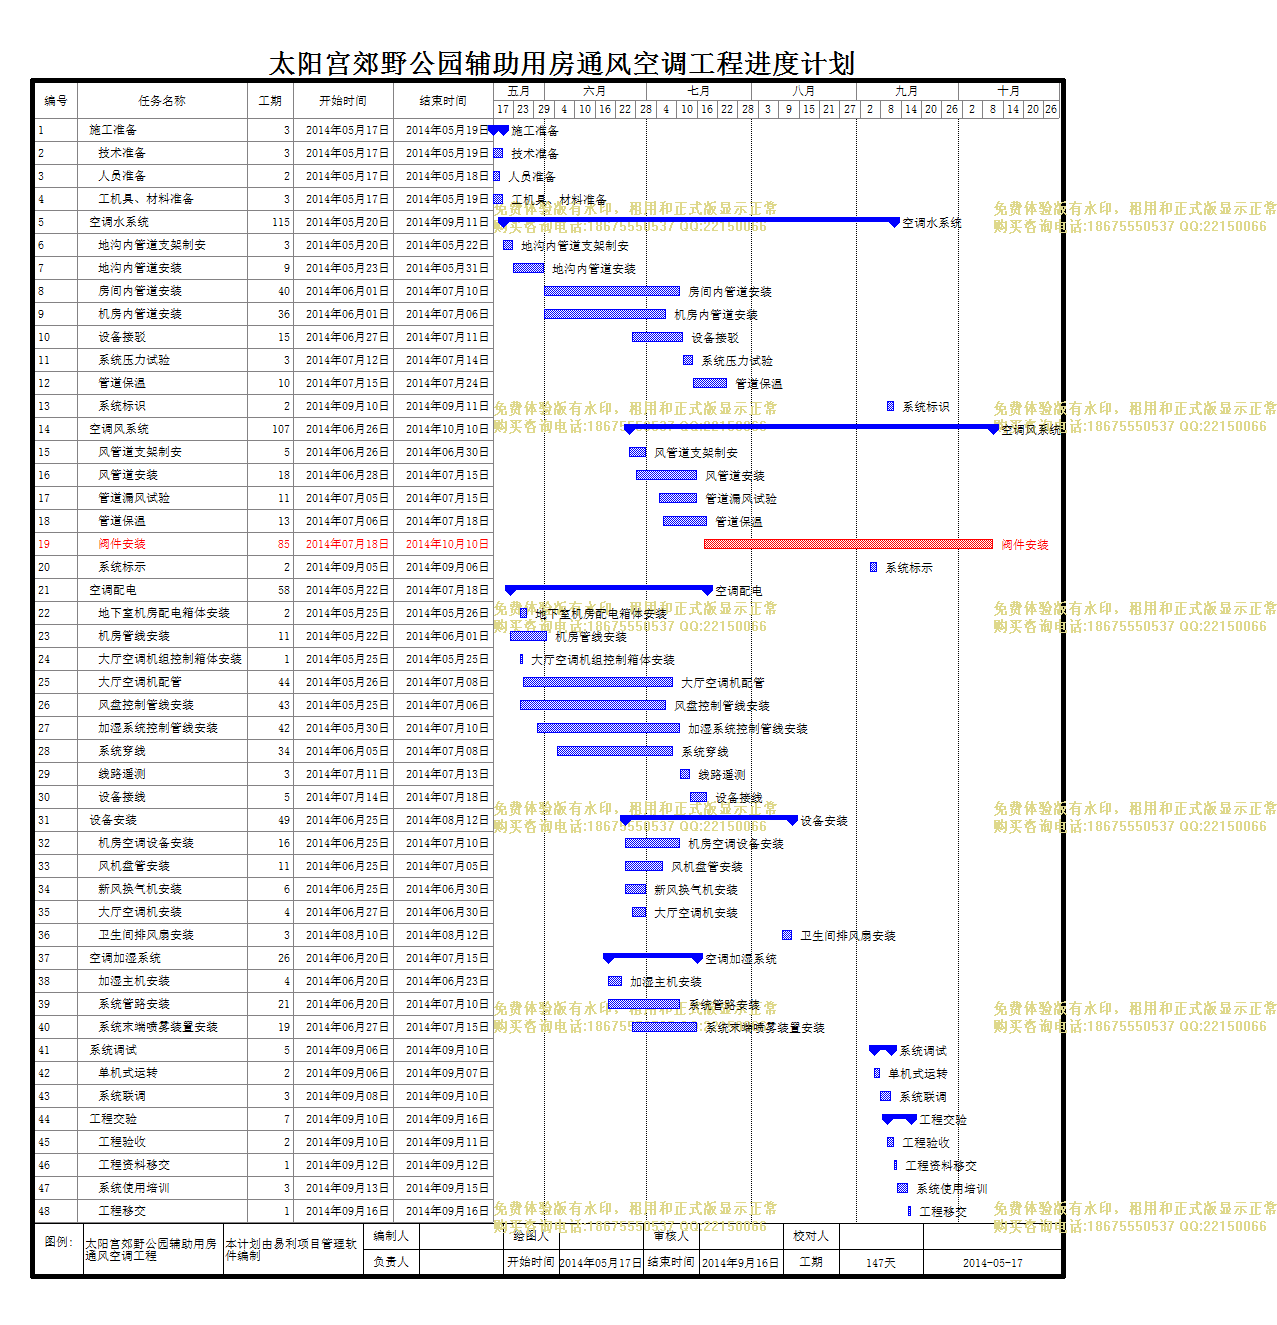Select the blue 房间内管道安装 Gantt bar

(612, 291)
